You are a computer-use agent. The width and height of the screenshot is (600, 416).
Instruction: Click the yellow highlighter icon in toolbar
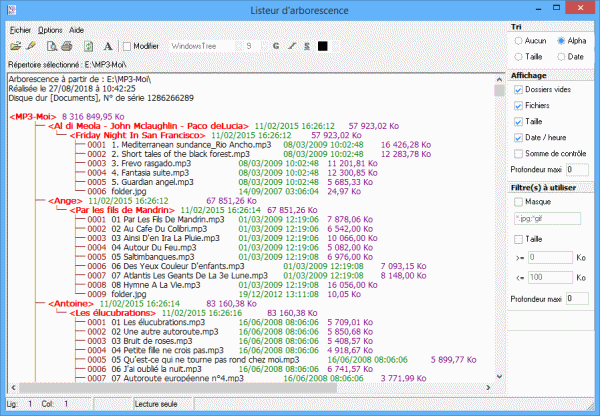point(31,46)
